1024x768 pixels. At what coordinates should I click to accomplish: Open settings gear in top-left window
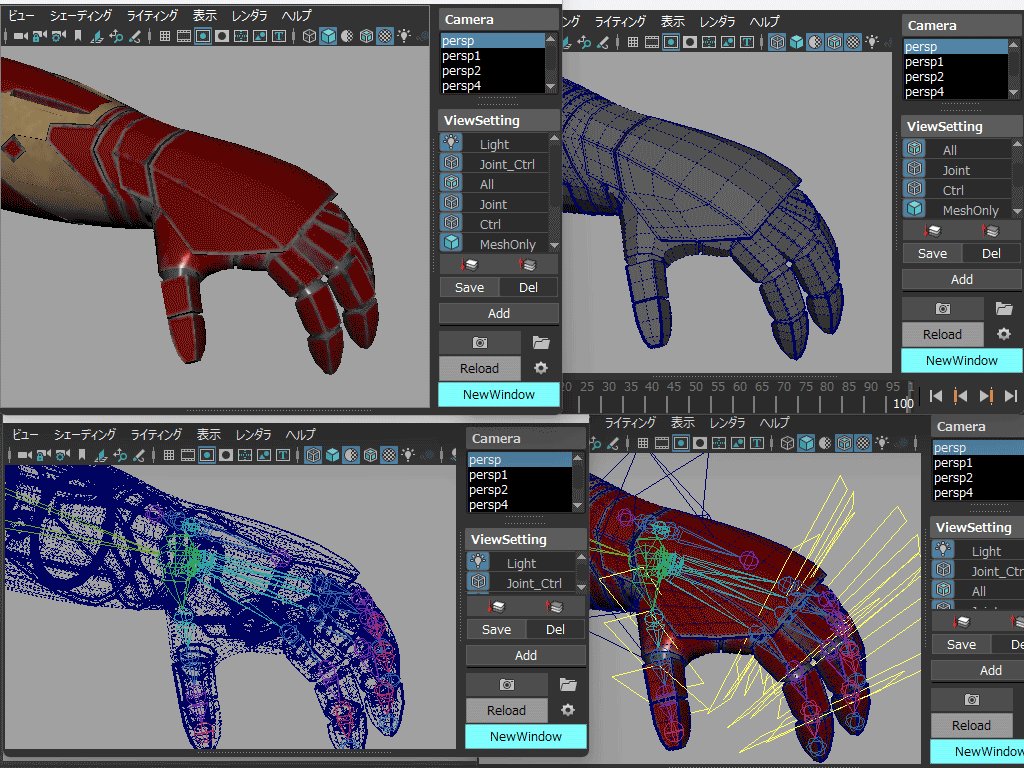pyautogui.click(x=541, y=368)
